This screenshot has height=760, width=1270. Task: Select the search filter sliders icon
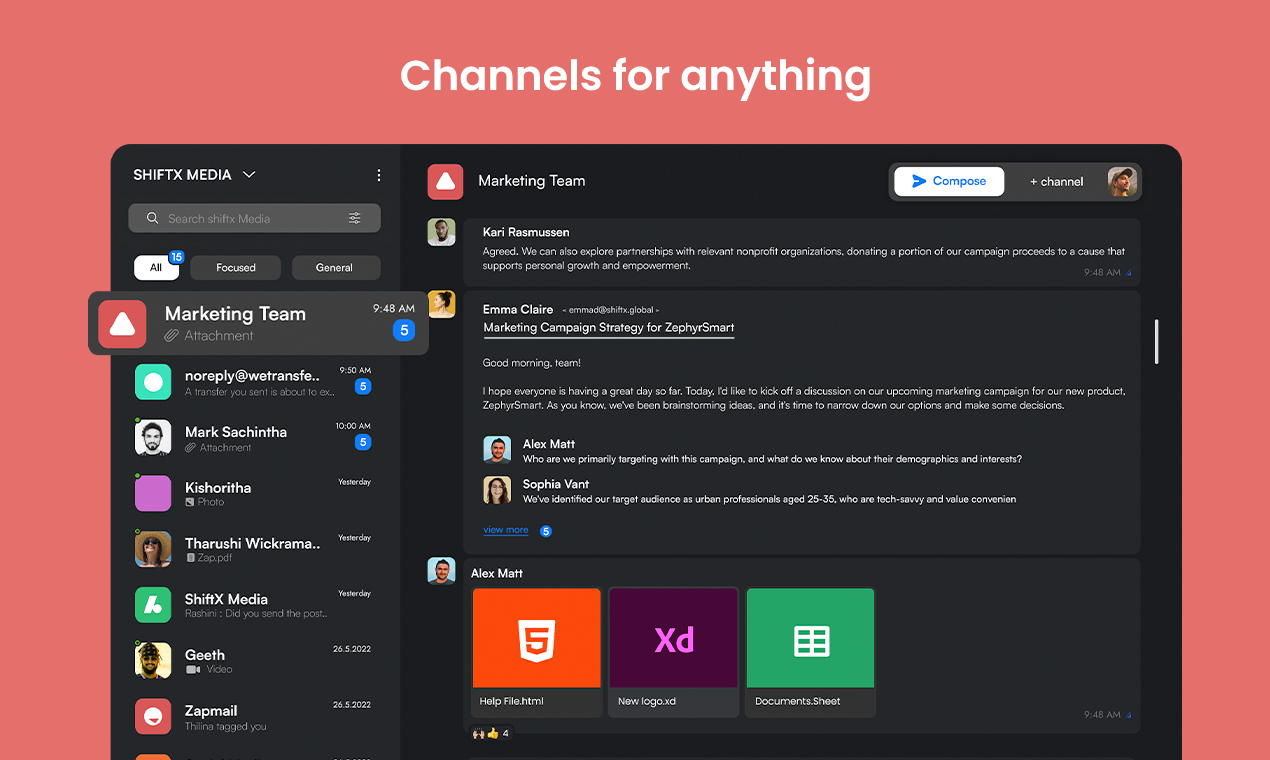pyautogui.click(x=355, y=218)
